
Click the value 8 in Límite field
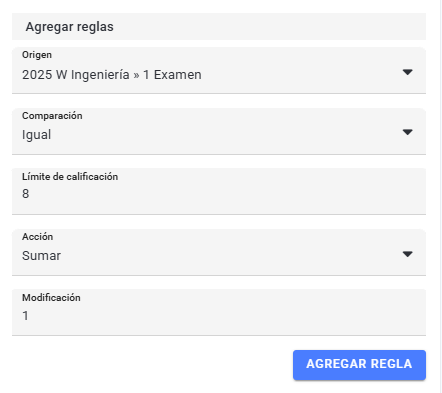point(26,194)
